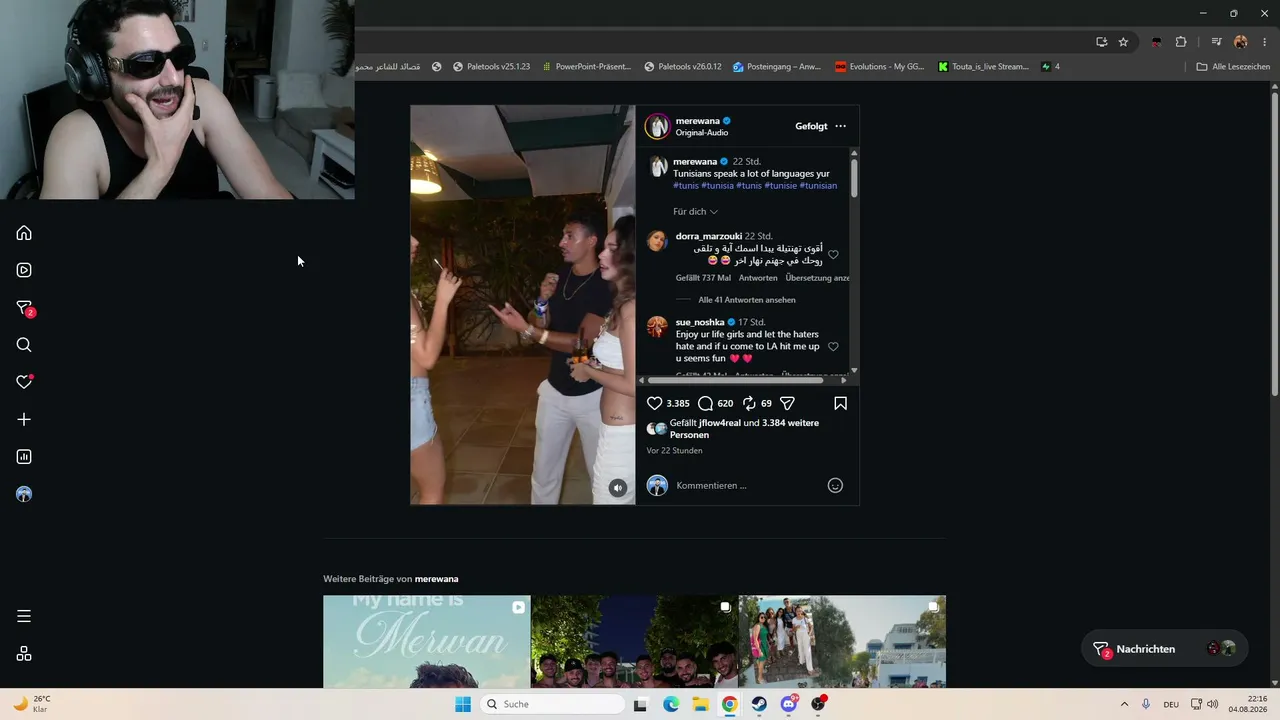Open the 'Paletools v25.1.23' bookmark
This screenshot has height=720, width=1280.
491,67
